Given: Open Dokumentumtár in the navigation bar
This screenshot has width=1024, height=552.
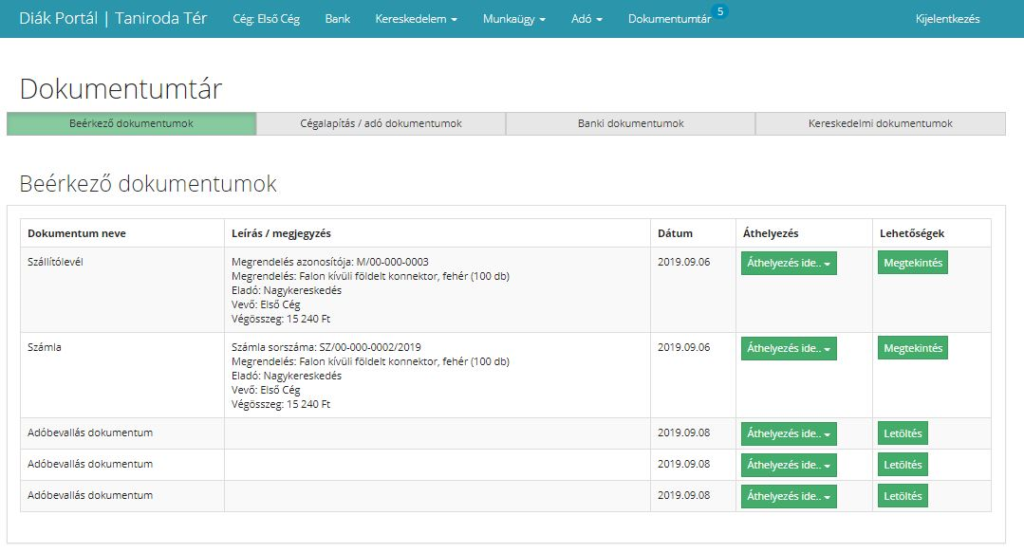Looking at the screenshot, I should click(669, 19).
